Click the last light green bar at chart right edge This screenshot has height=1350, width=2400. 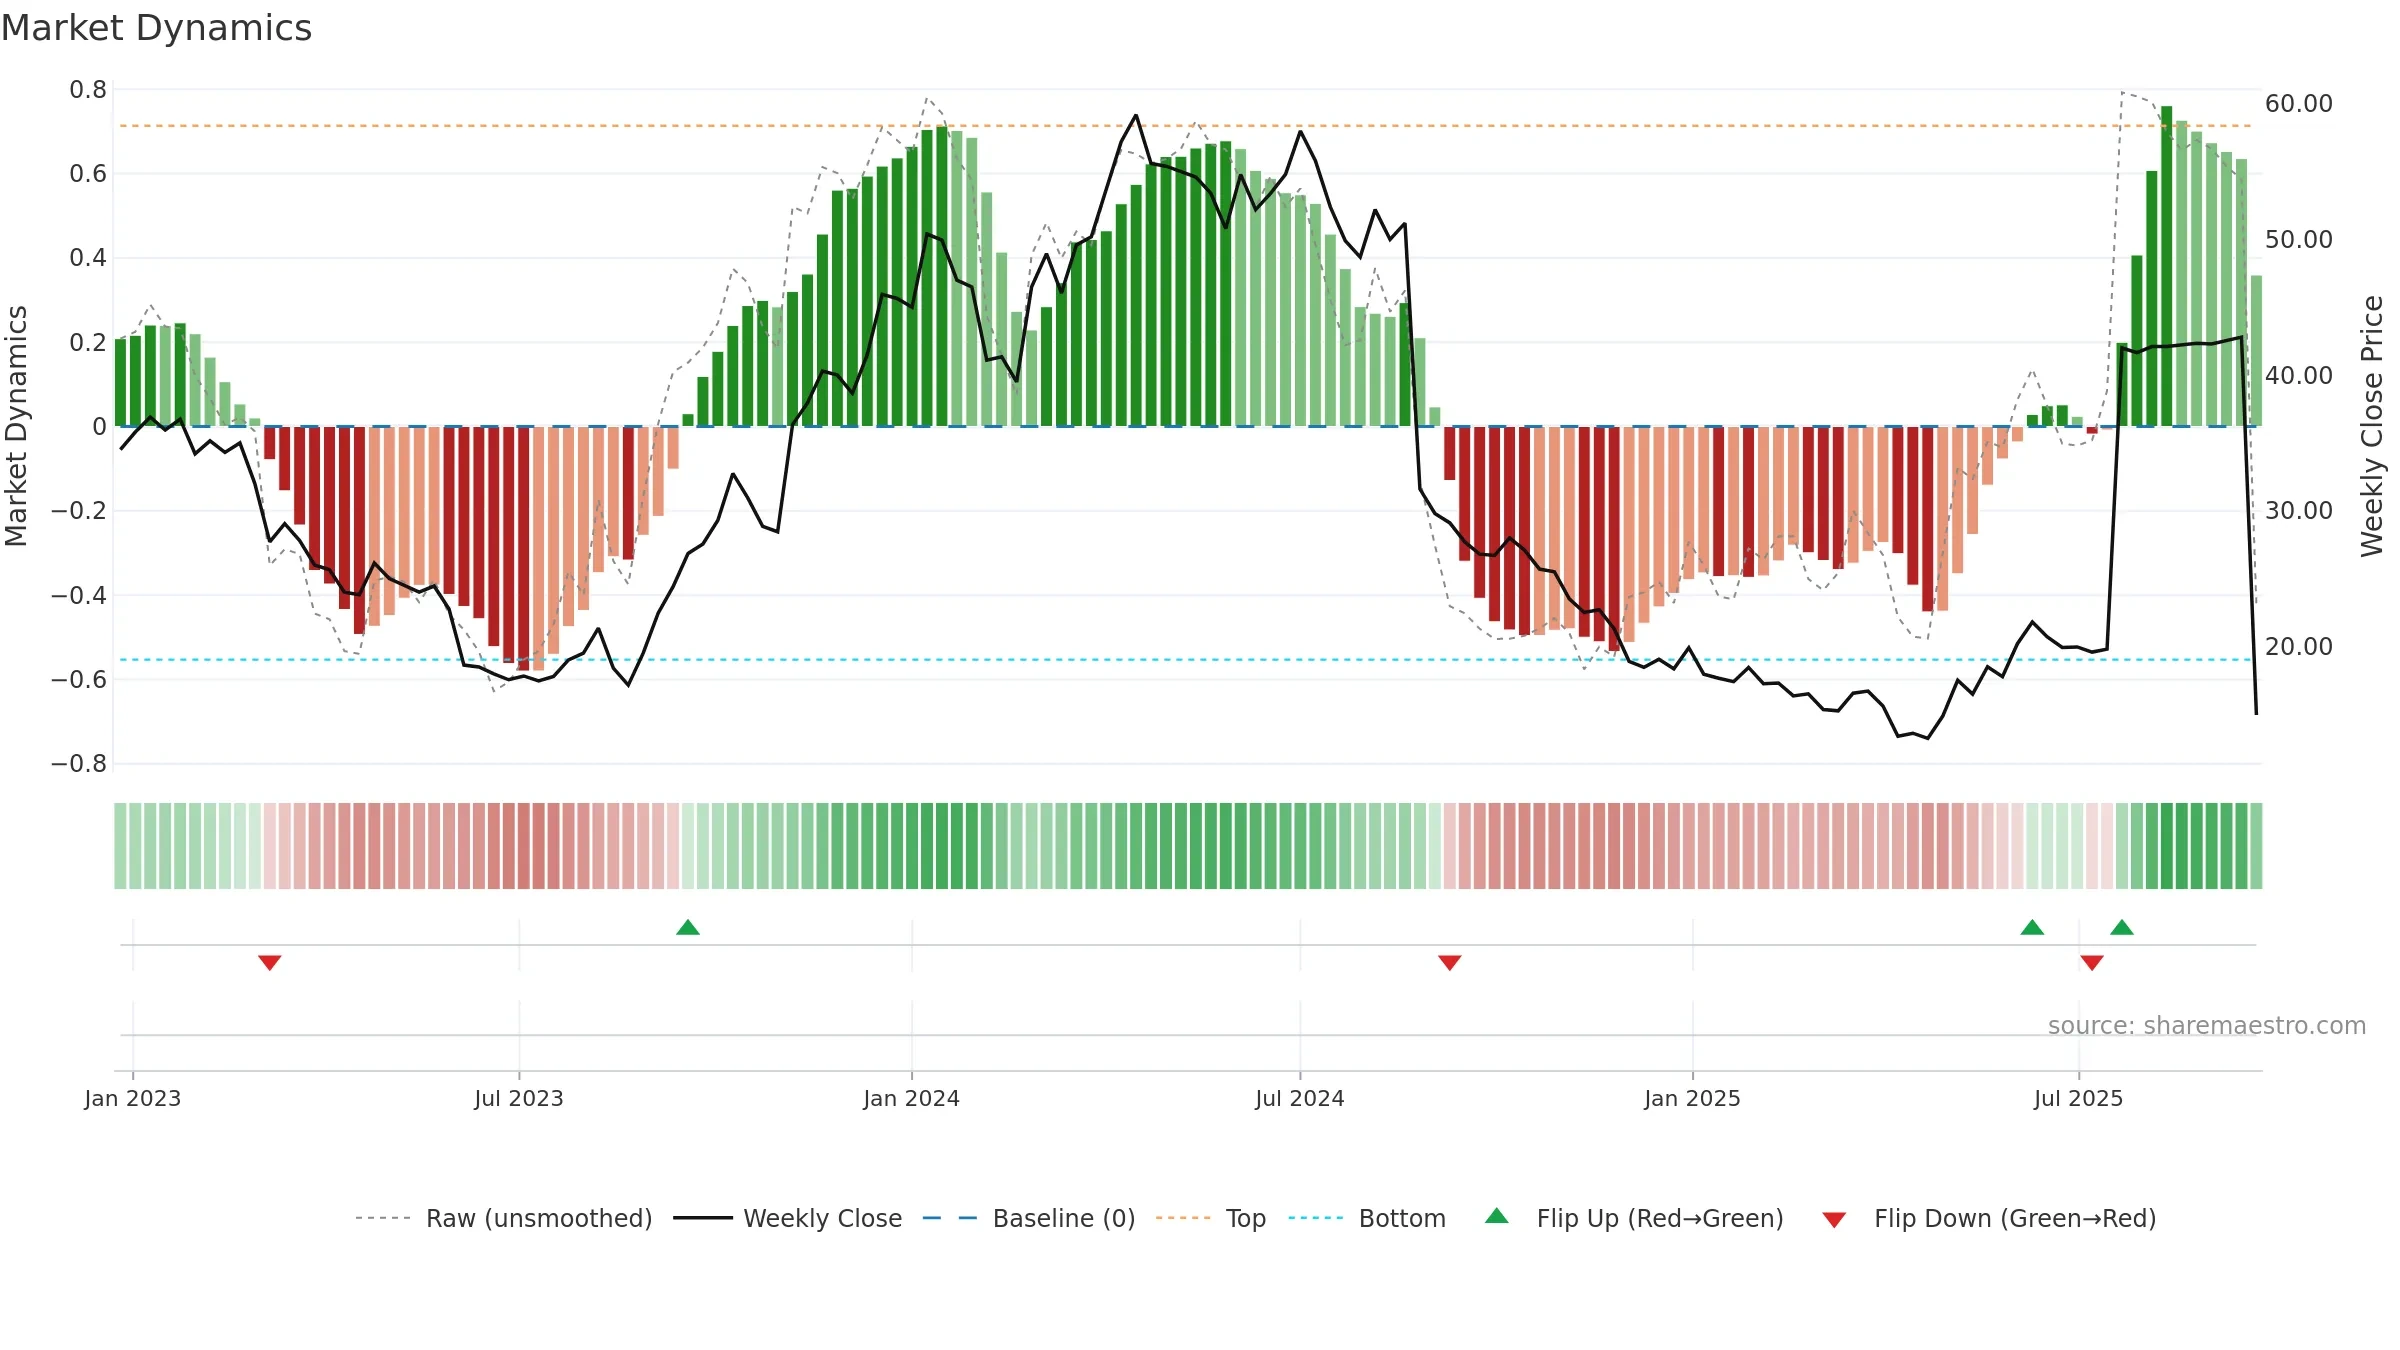[2256, 351]
